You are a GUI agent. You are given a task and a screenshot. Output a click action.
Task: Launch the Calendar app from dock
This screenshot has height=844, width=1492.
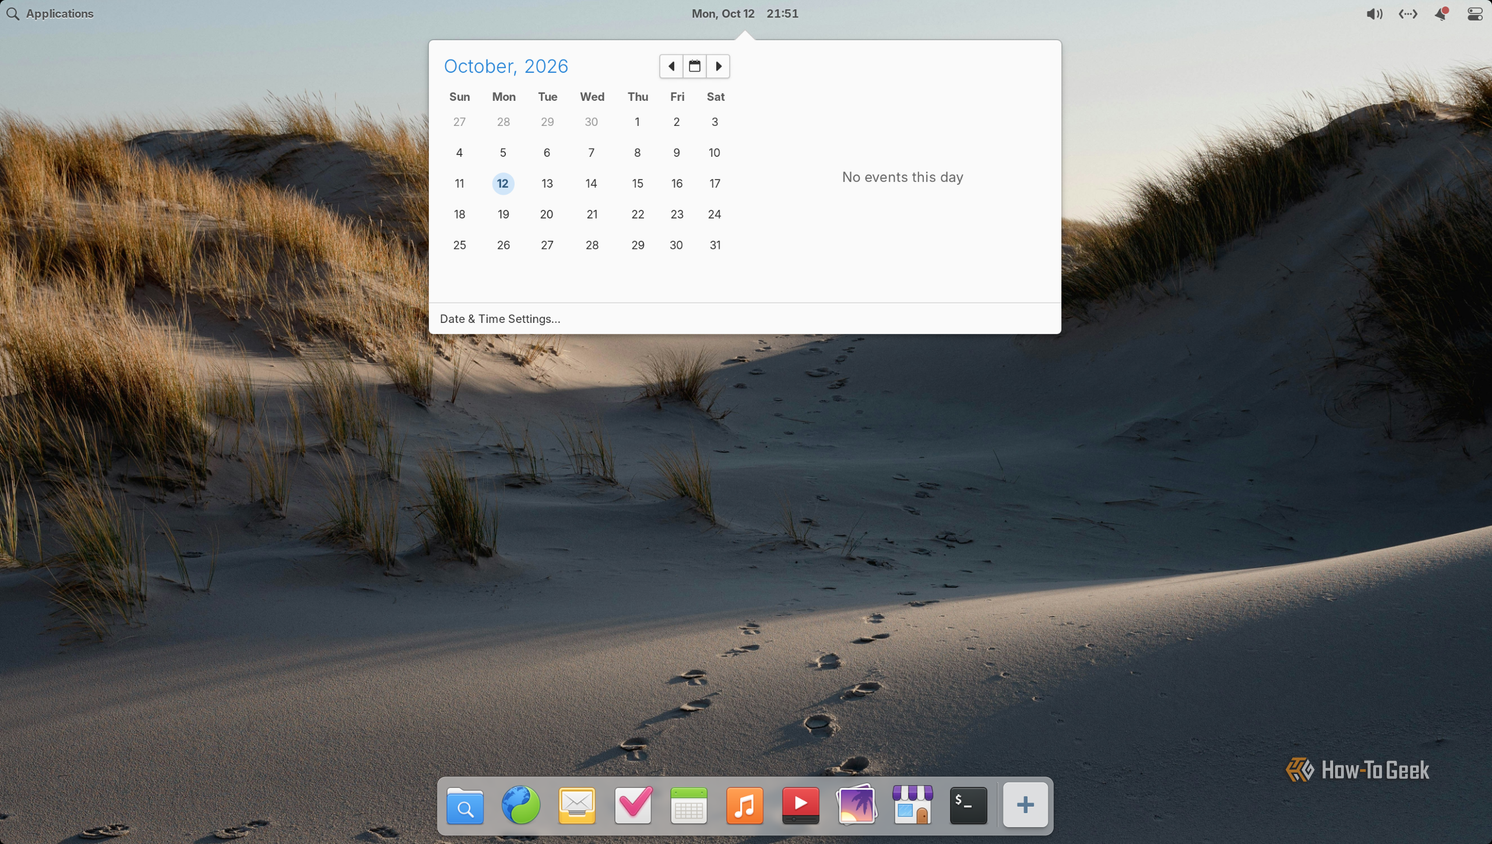coord(689,805)
